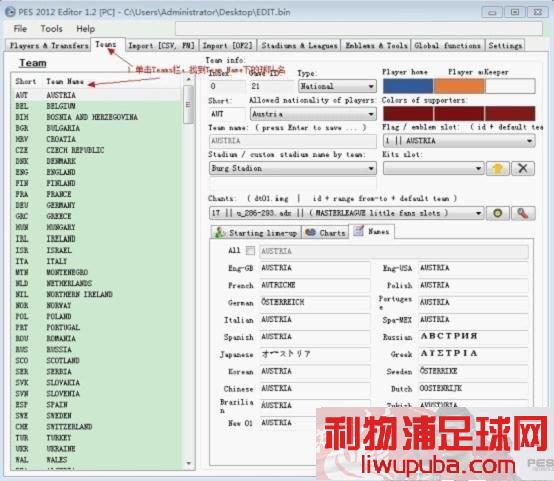Select SPAIN in the team list
The image size is (554, 481).
point(97,404)
